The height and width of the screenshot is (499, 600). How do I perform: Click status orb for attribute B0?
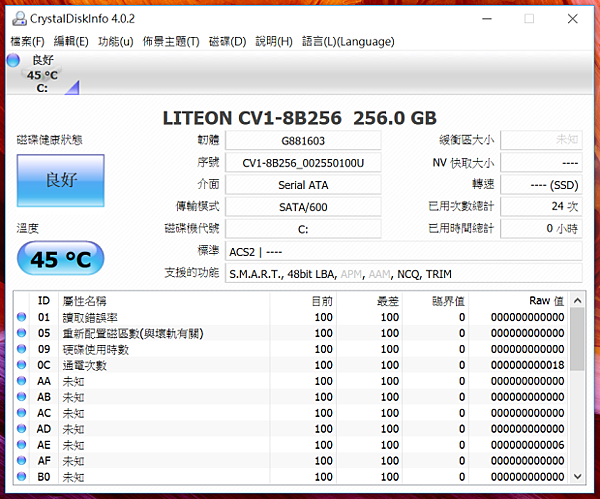(21, 476)
